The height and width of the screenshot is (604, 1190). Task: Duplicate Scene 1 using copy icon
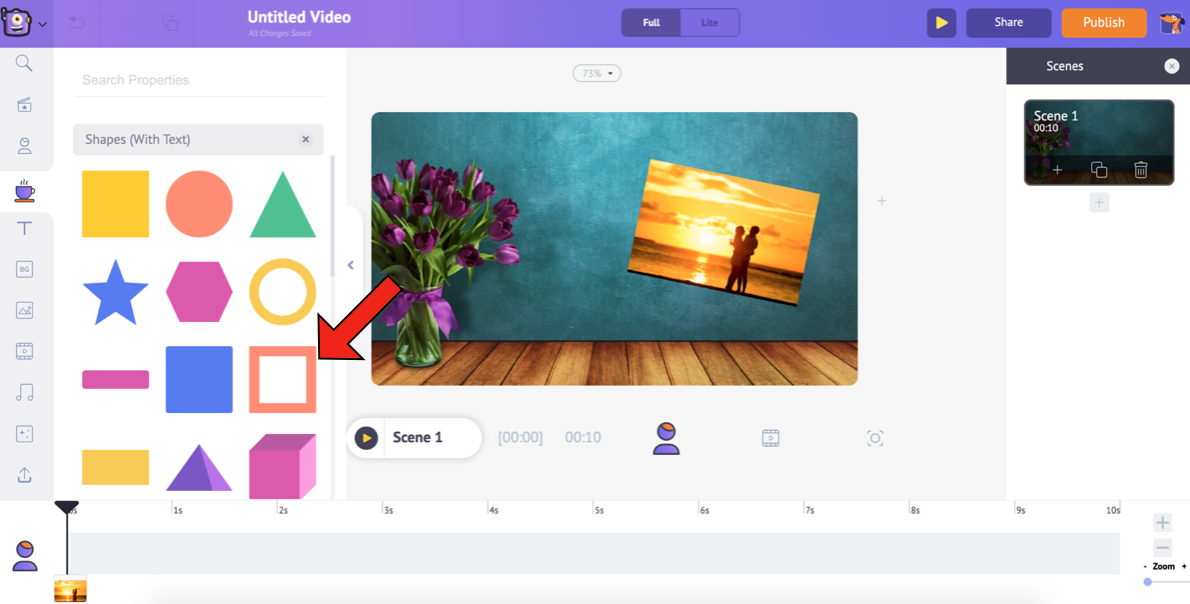tap(1098, 170)
